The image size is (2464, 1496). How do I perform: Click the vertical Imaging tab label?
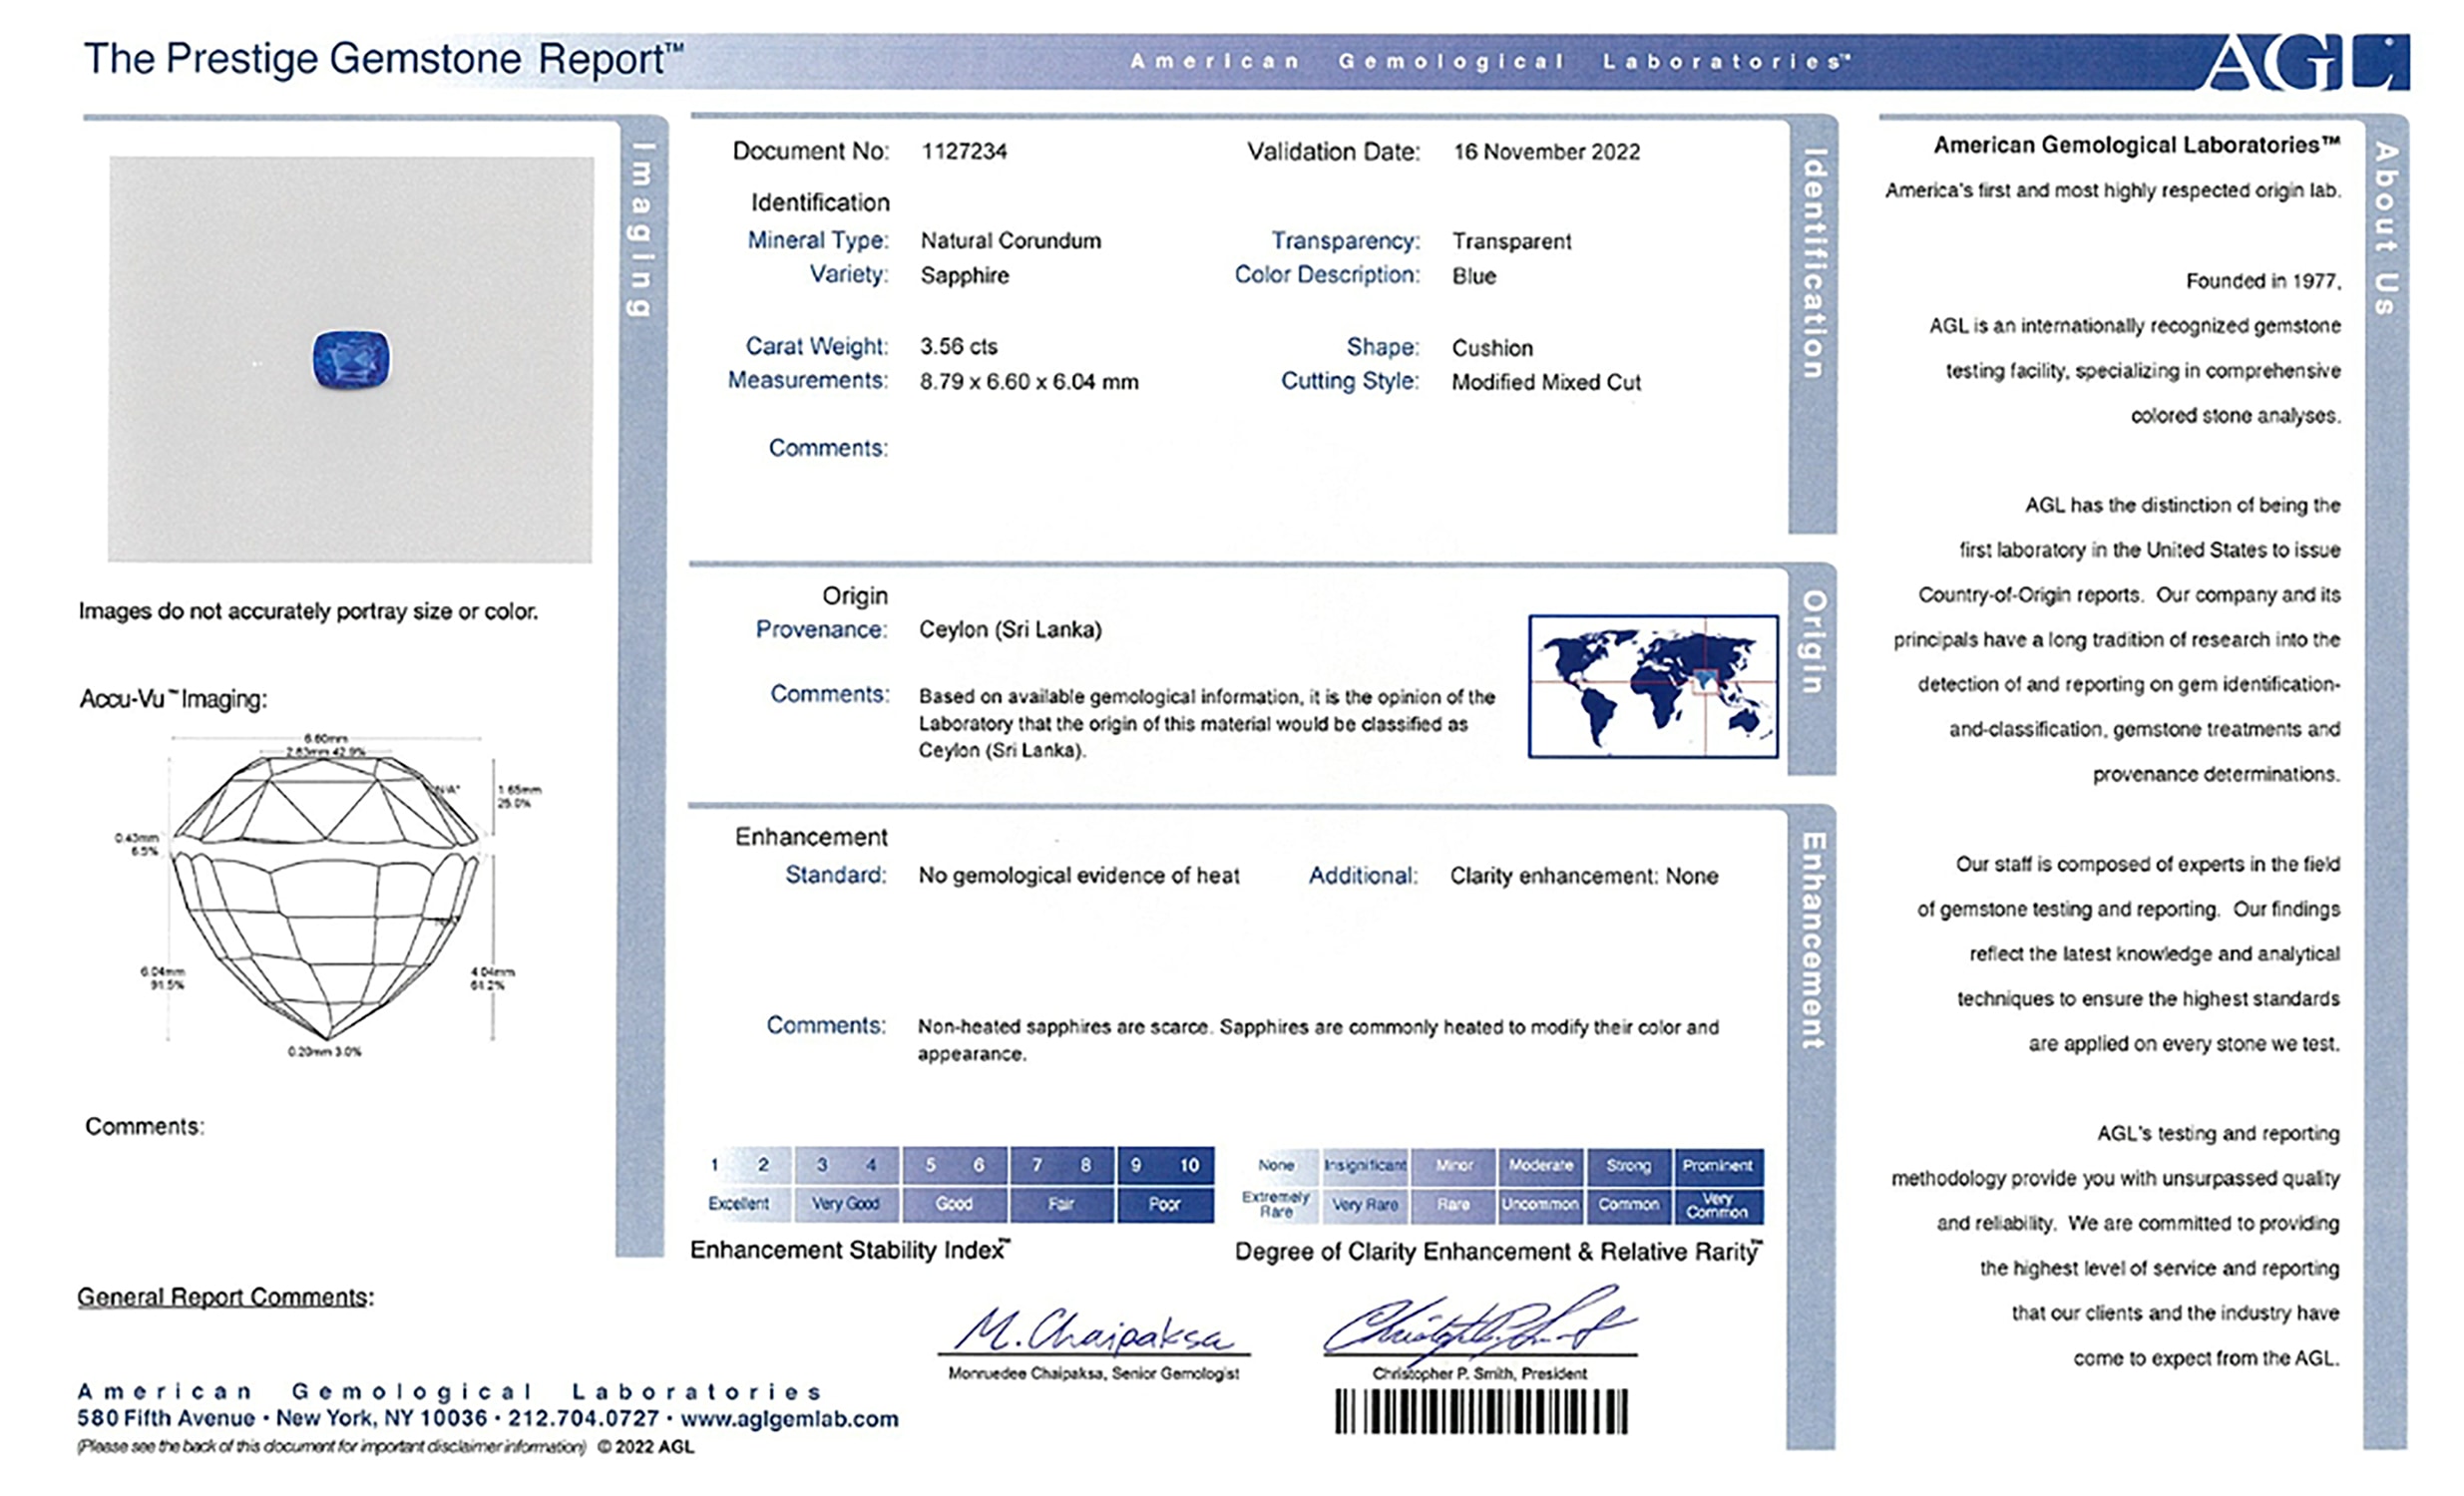pos(641,229)
